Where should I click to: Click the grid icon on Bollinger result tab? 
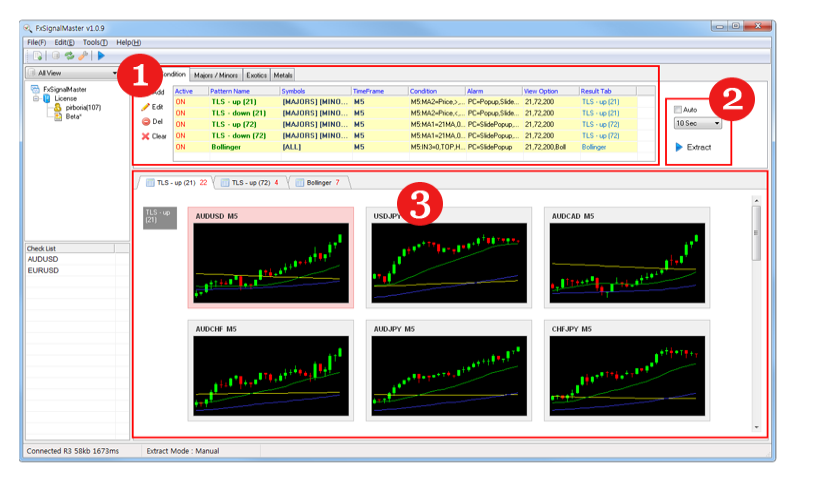pyautogui.click(x=300, y=183)
